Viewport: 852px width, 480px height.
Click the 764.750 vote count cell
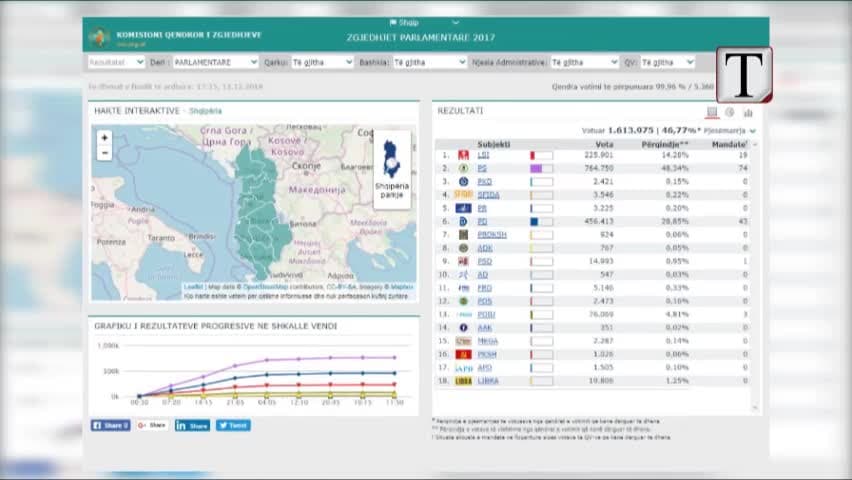click(x=599, y=169)
